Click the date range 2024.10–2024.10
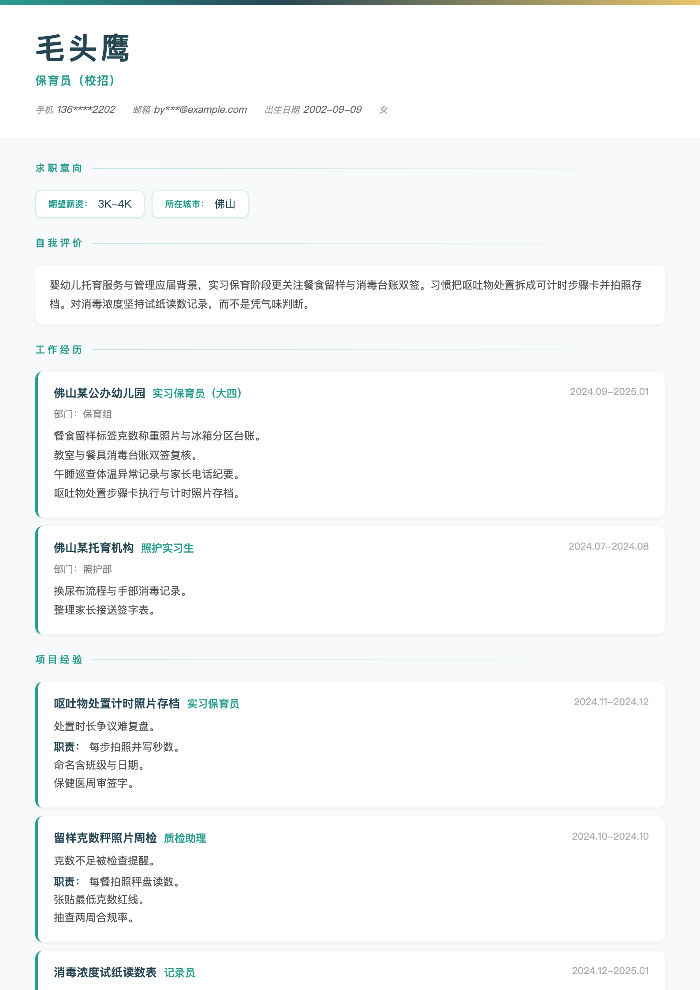The image size is (700, 990). (x=610, y=836)
